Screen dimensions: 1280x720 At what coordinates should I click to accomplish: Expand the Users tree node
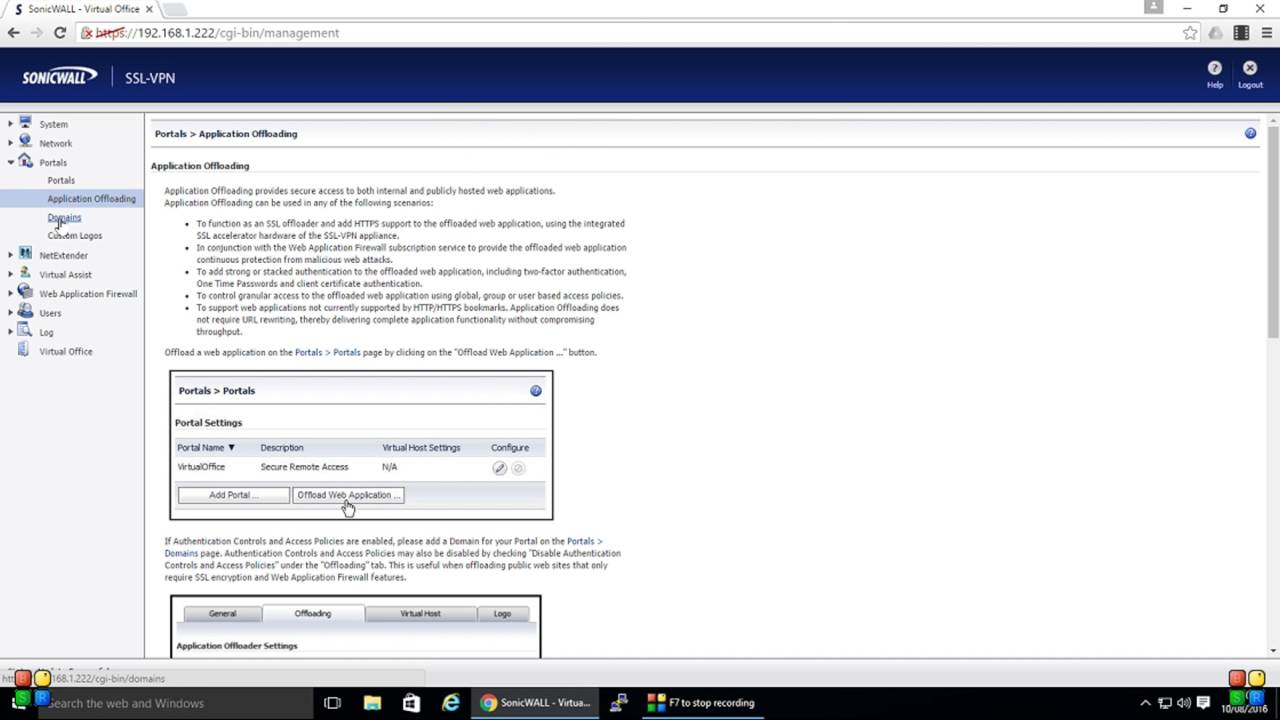pyautogui.click(x=10, y=313)
